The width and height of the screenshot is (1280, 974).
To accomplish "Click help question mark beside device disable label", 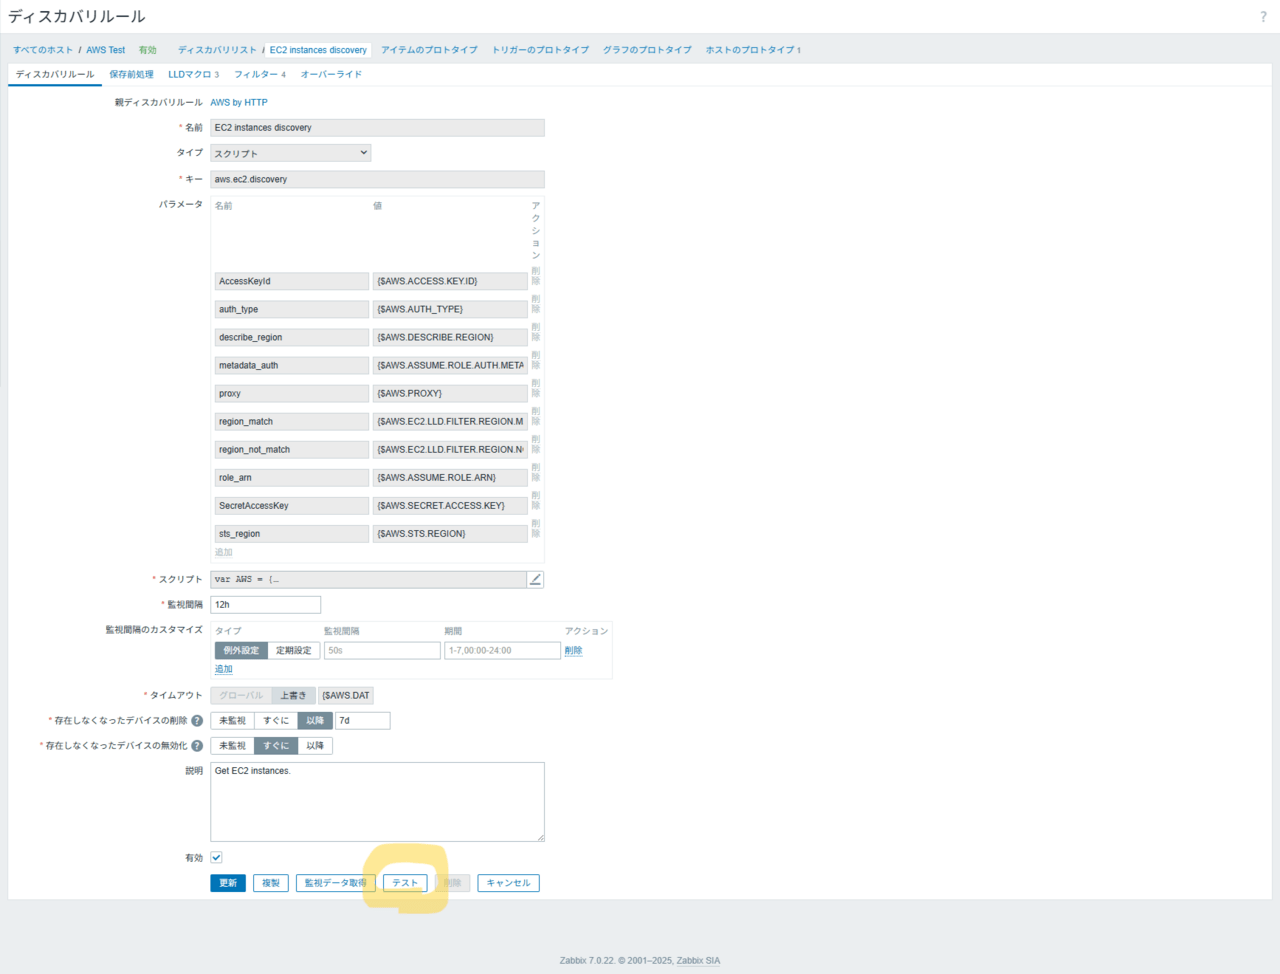I will point(197,745).
